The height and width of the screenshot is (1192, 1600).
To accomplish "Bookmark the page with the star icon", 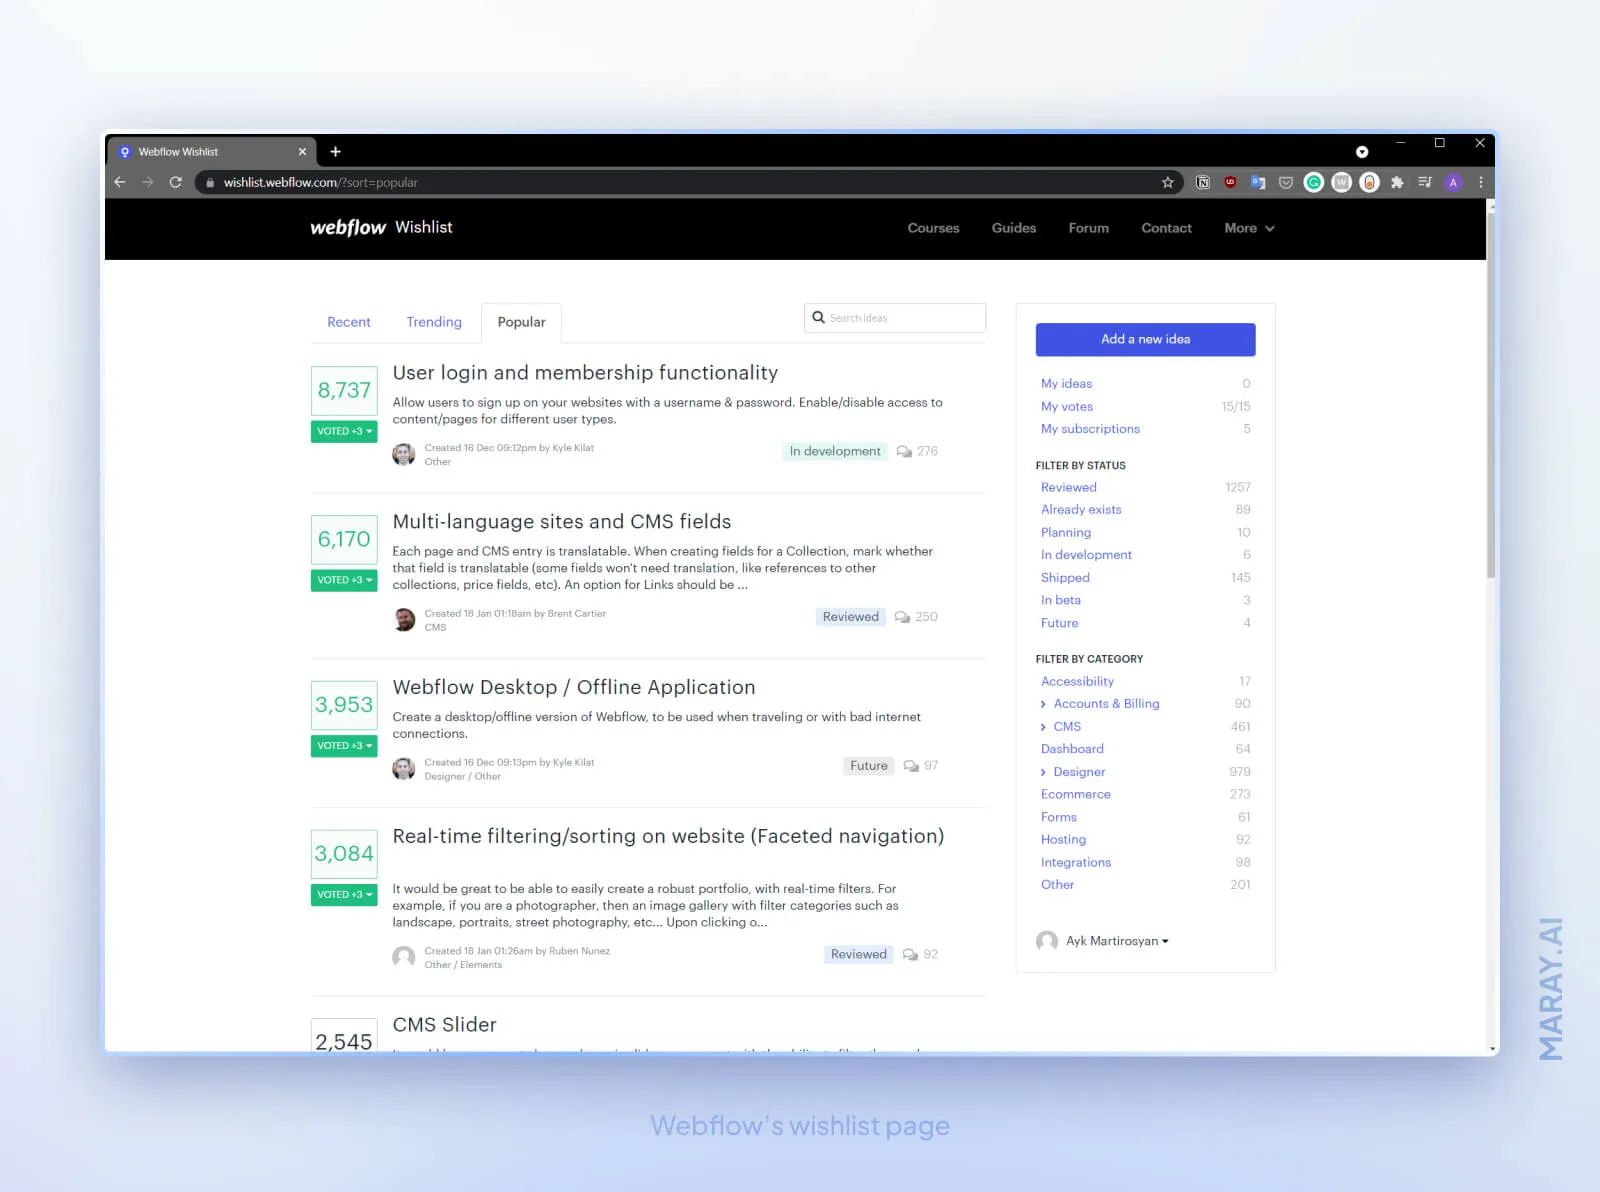I will pos(1167,182).
